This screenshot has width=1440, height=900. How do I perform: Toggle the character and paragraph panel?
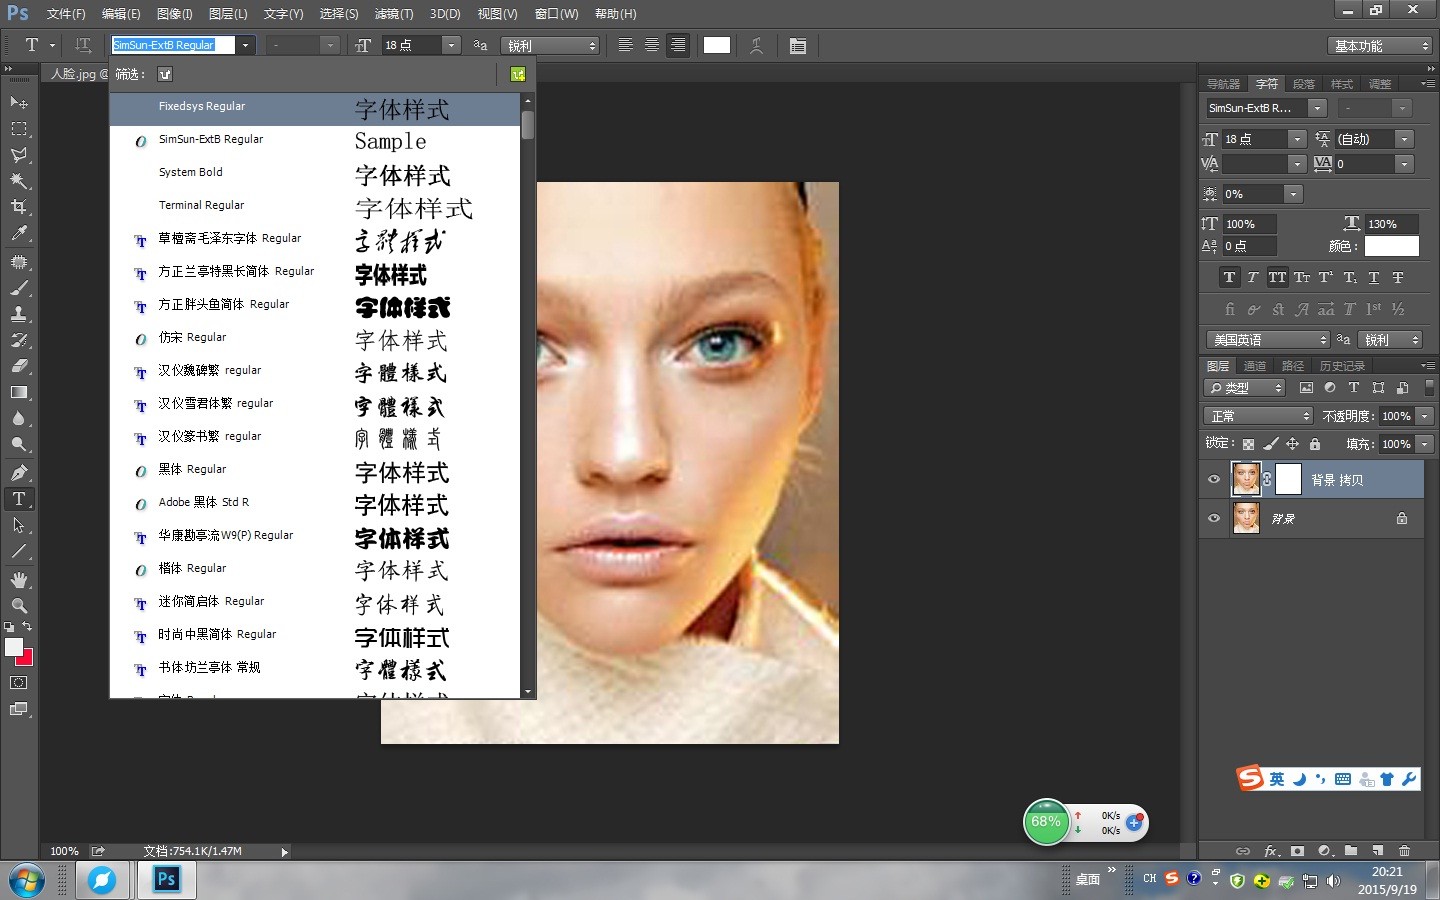click(797, 46)
